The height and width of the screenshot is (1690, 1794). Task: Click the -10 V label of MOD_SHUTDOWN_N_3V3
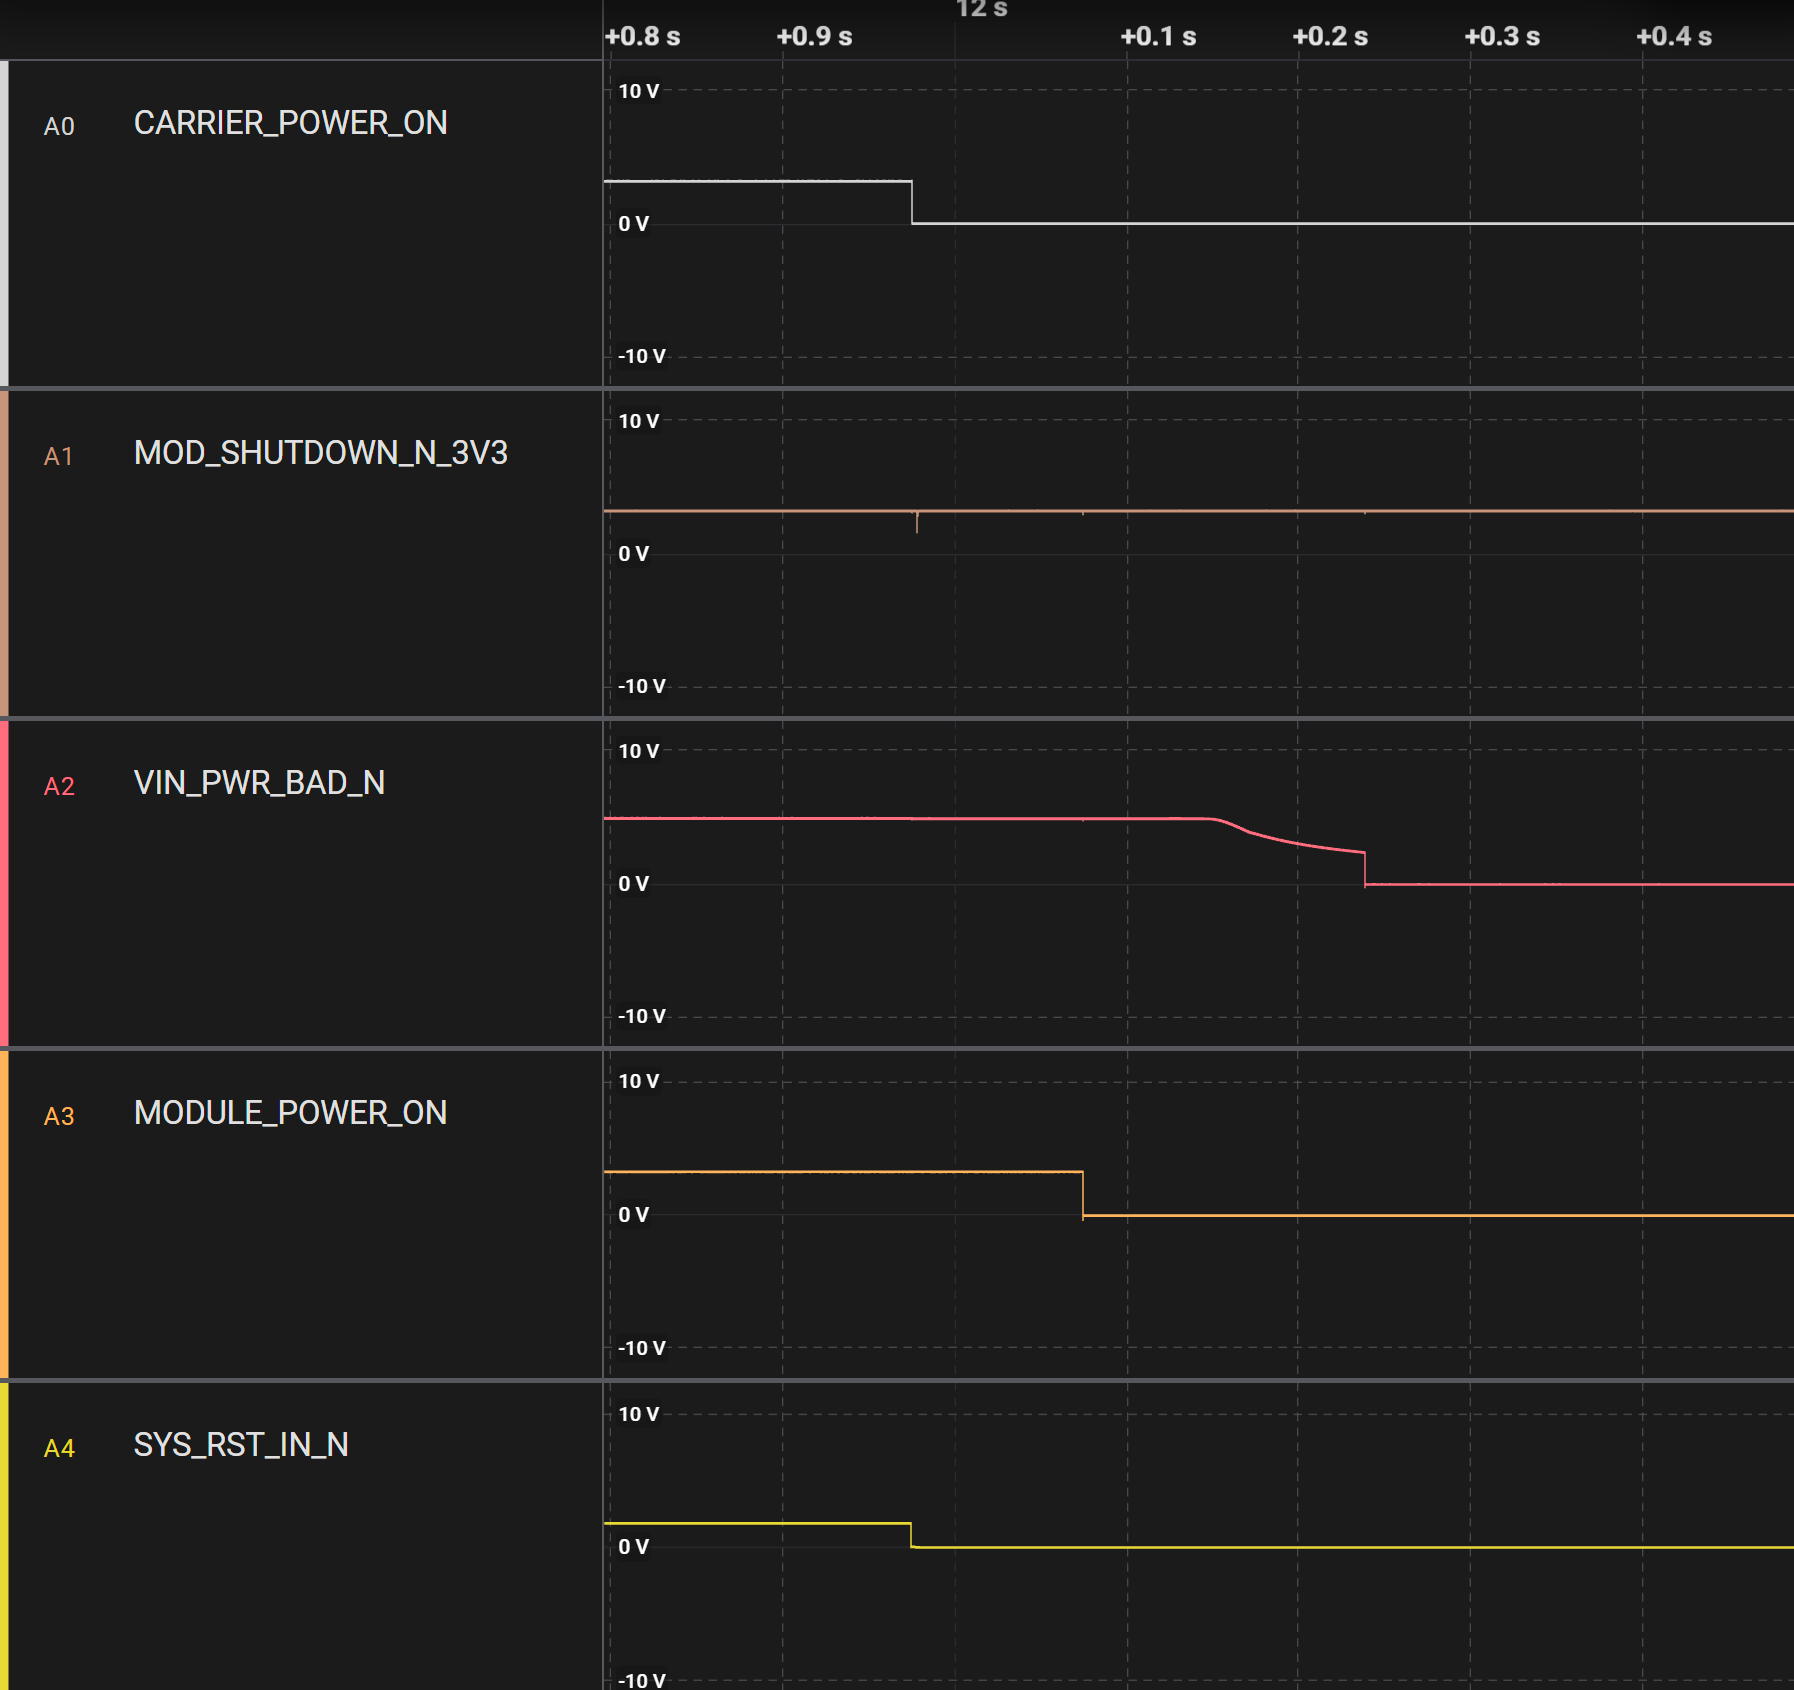pyautogui.click(x=641, y=686)
